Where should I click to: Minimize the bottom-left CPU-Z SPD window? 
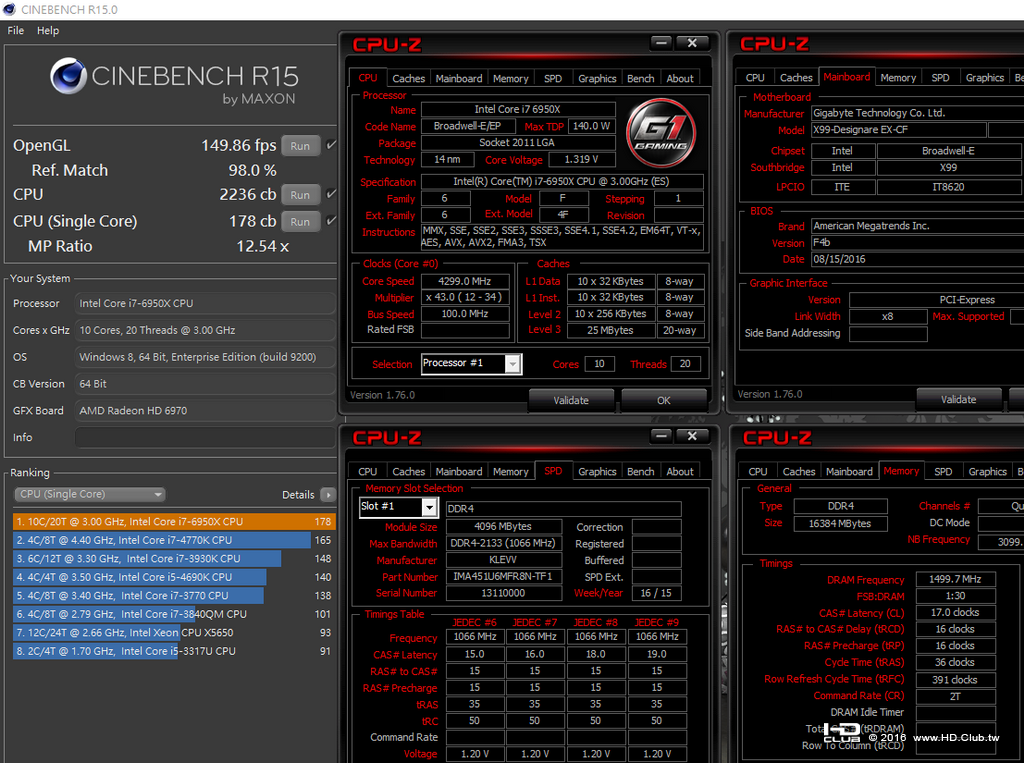pos(661,436)
